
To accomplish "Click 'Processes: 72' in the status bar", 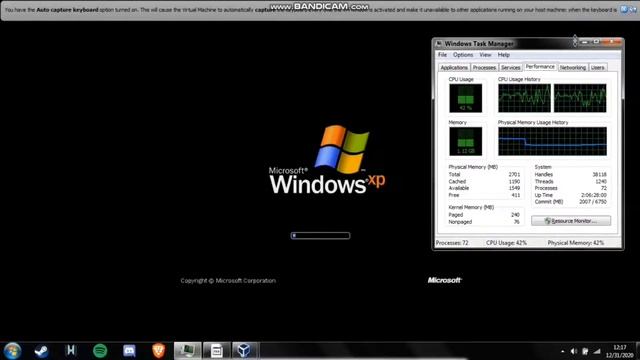I will tap(452, 243).
